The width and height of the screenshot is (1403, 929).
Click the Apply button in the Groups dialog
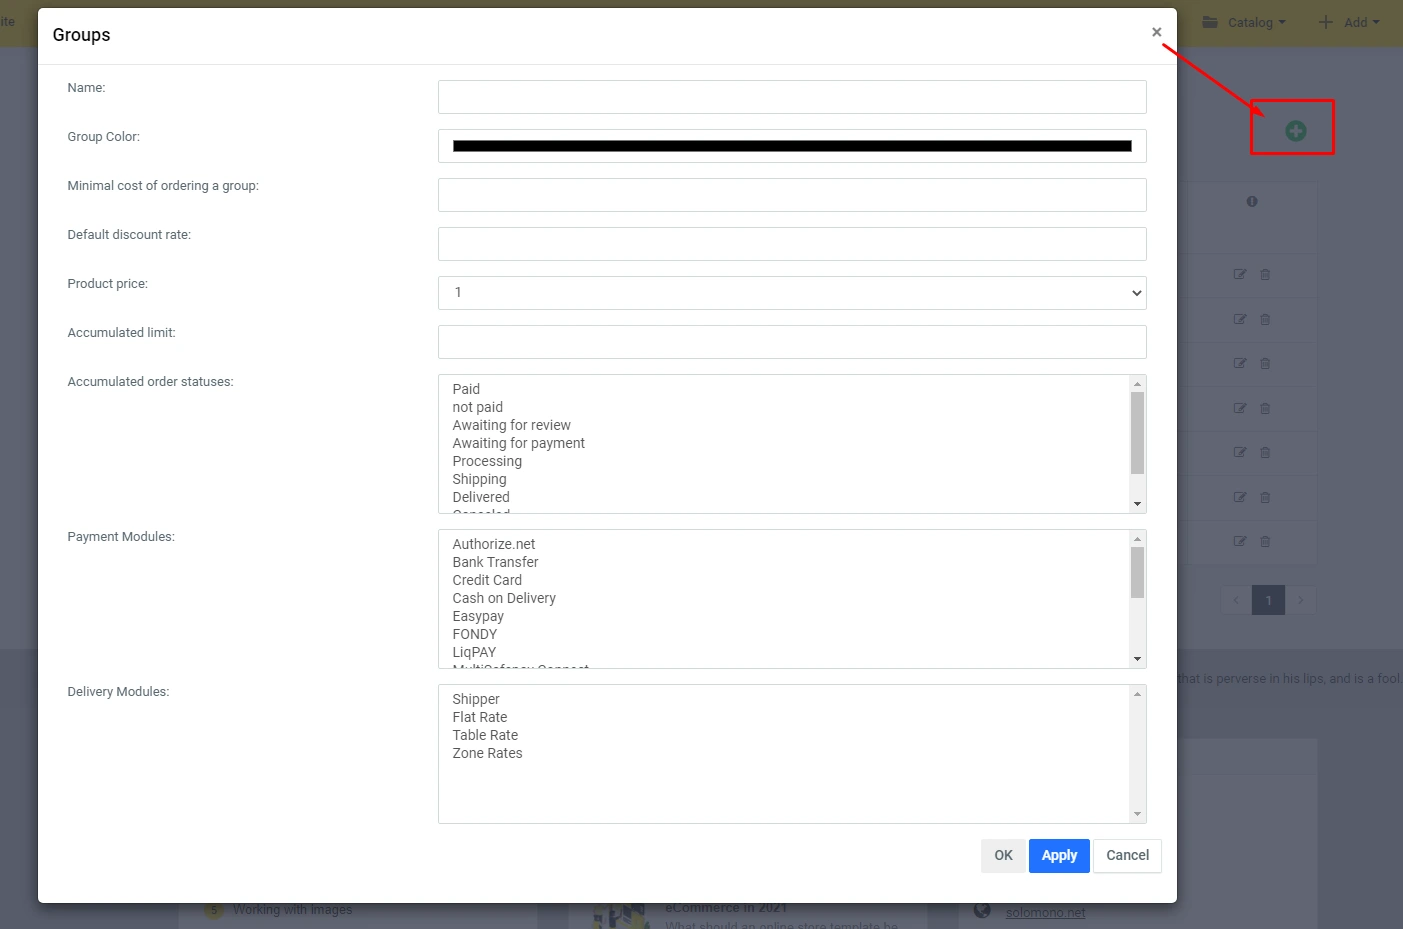1059,855
